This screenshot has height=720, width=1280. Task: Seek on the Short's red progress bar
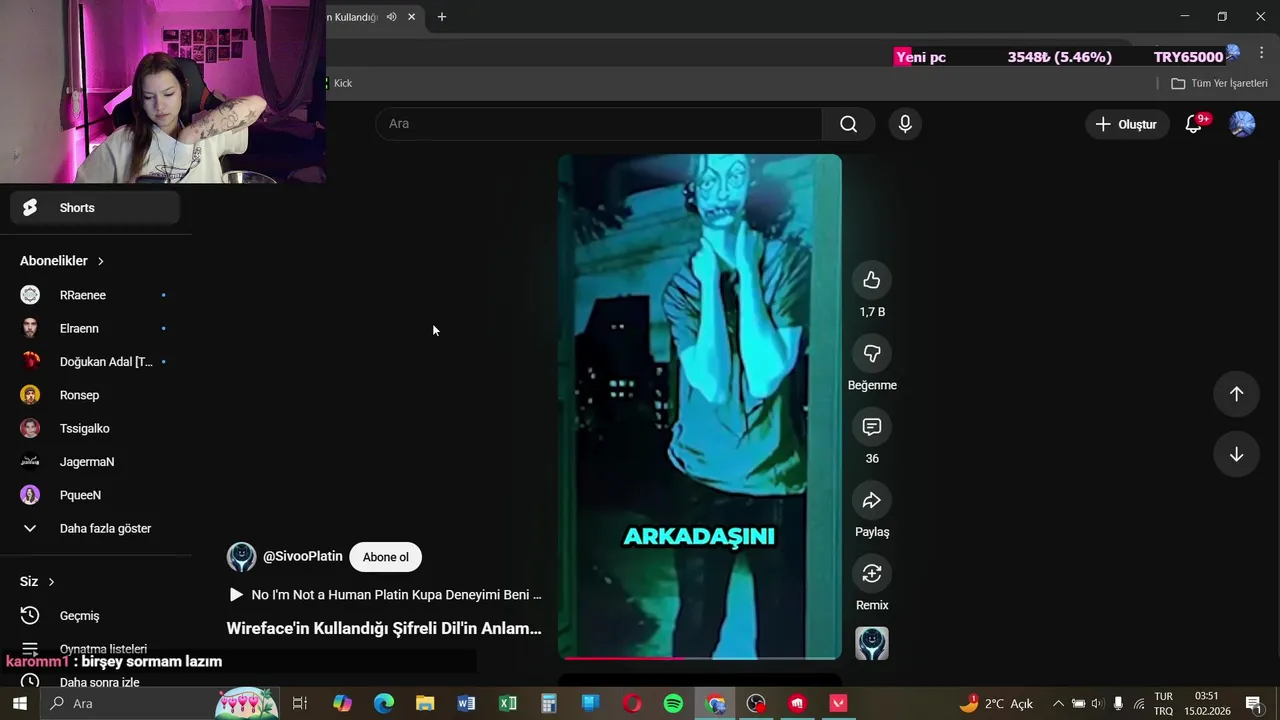coord(700,658)
